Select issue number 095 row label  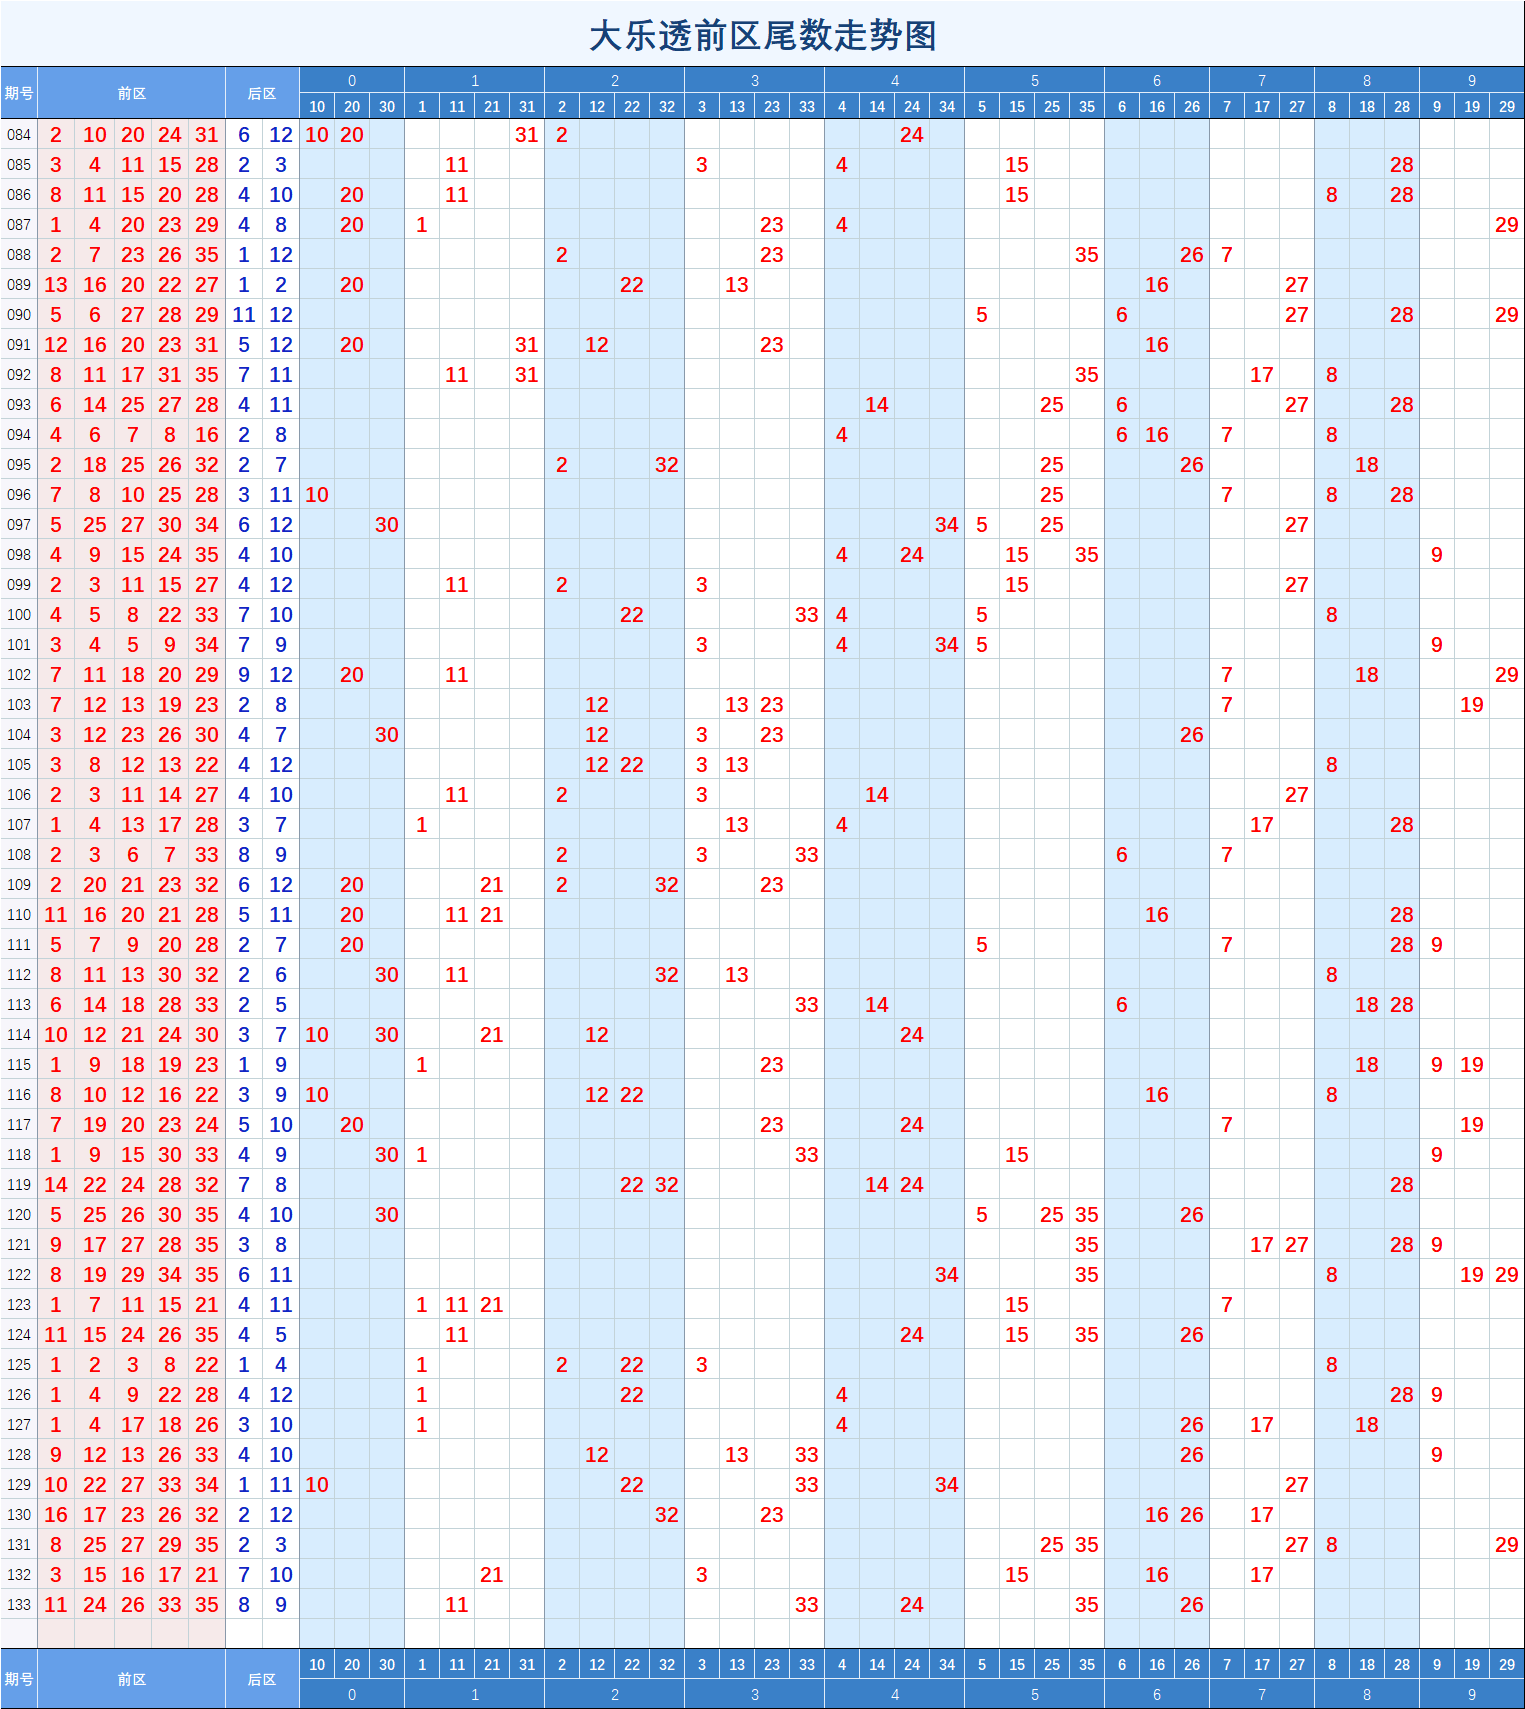(19, 465)
